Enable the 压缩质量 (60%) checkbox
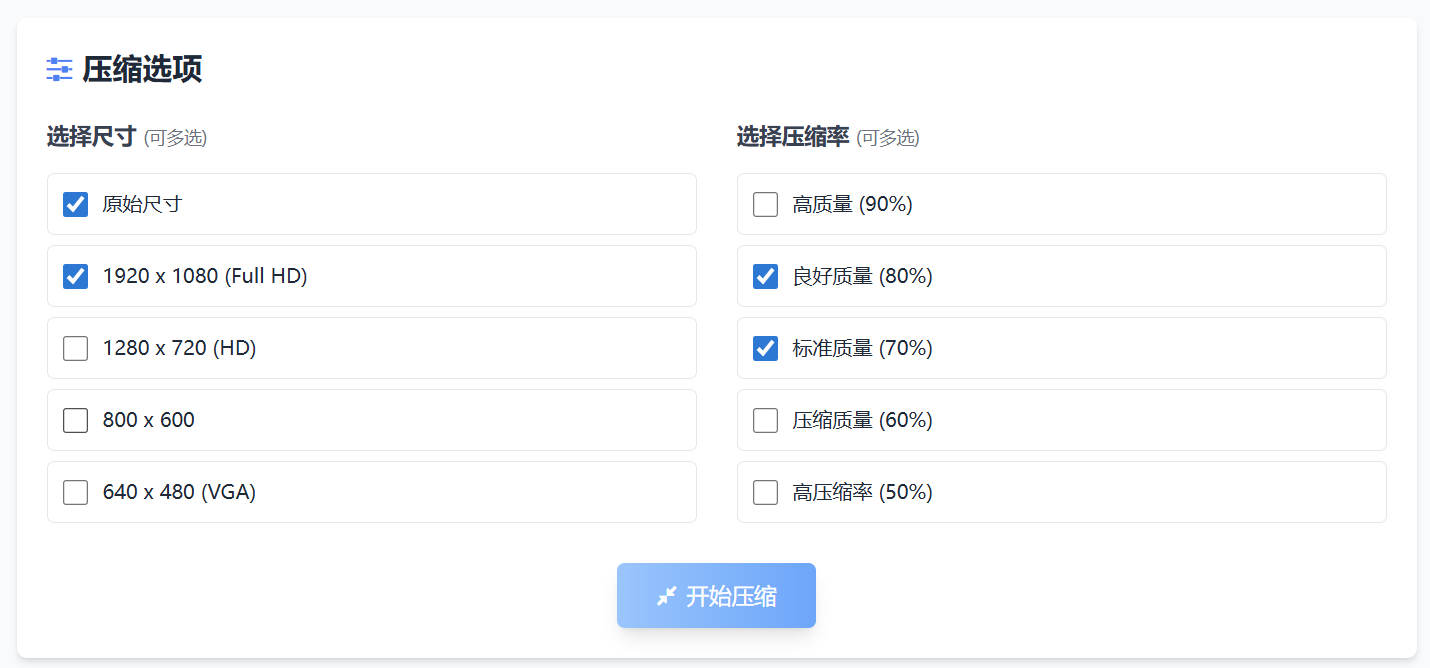The width and height of the screenshot is (1430, 668). click(x=766, y=421)
